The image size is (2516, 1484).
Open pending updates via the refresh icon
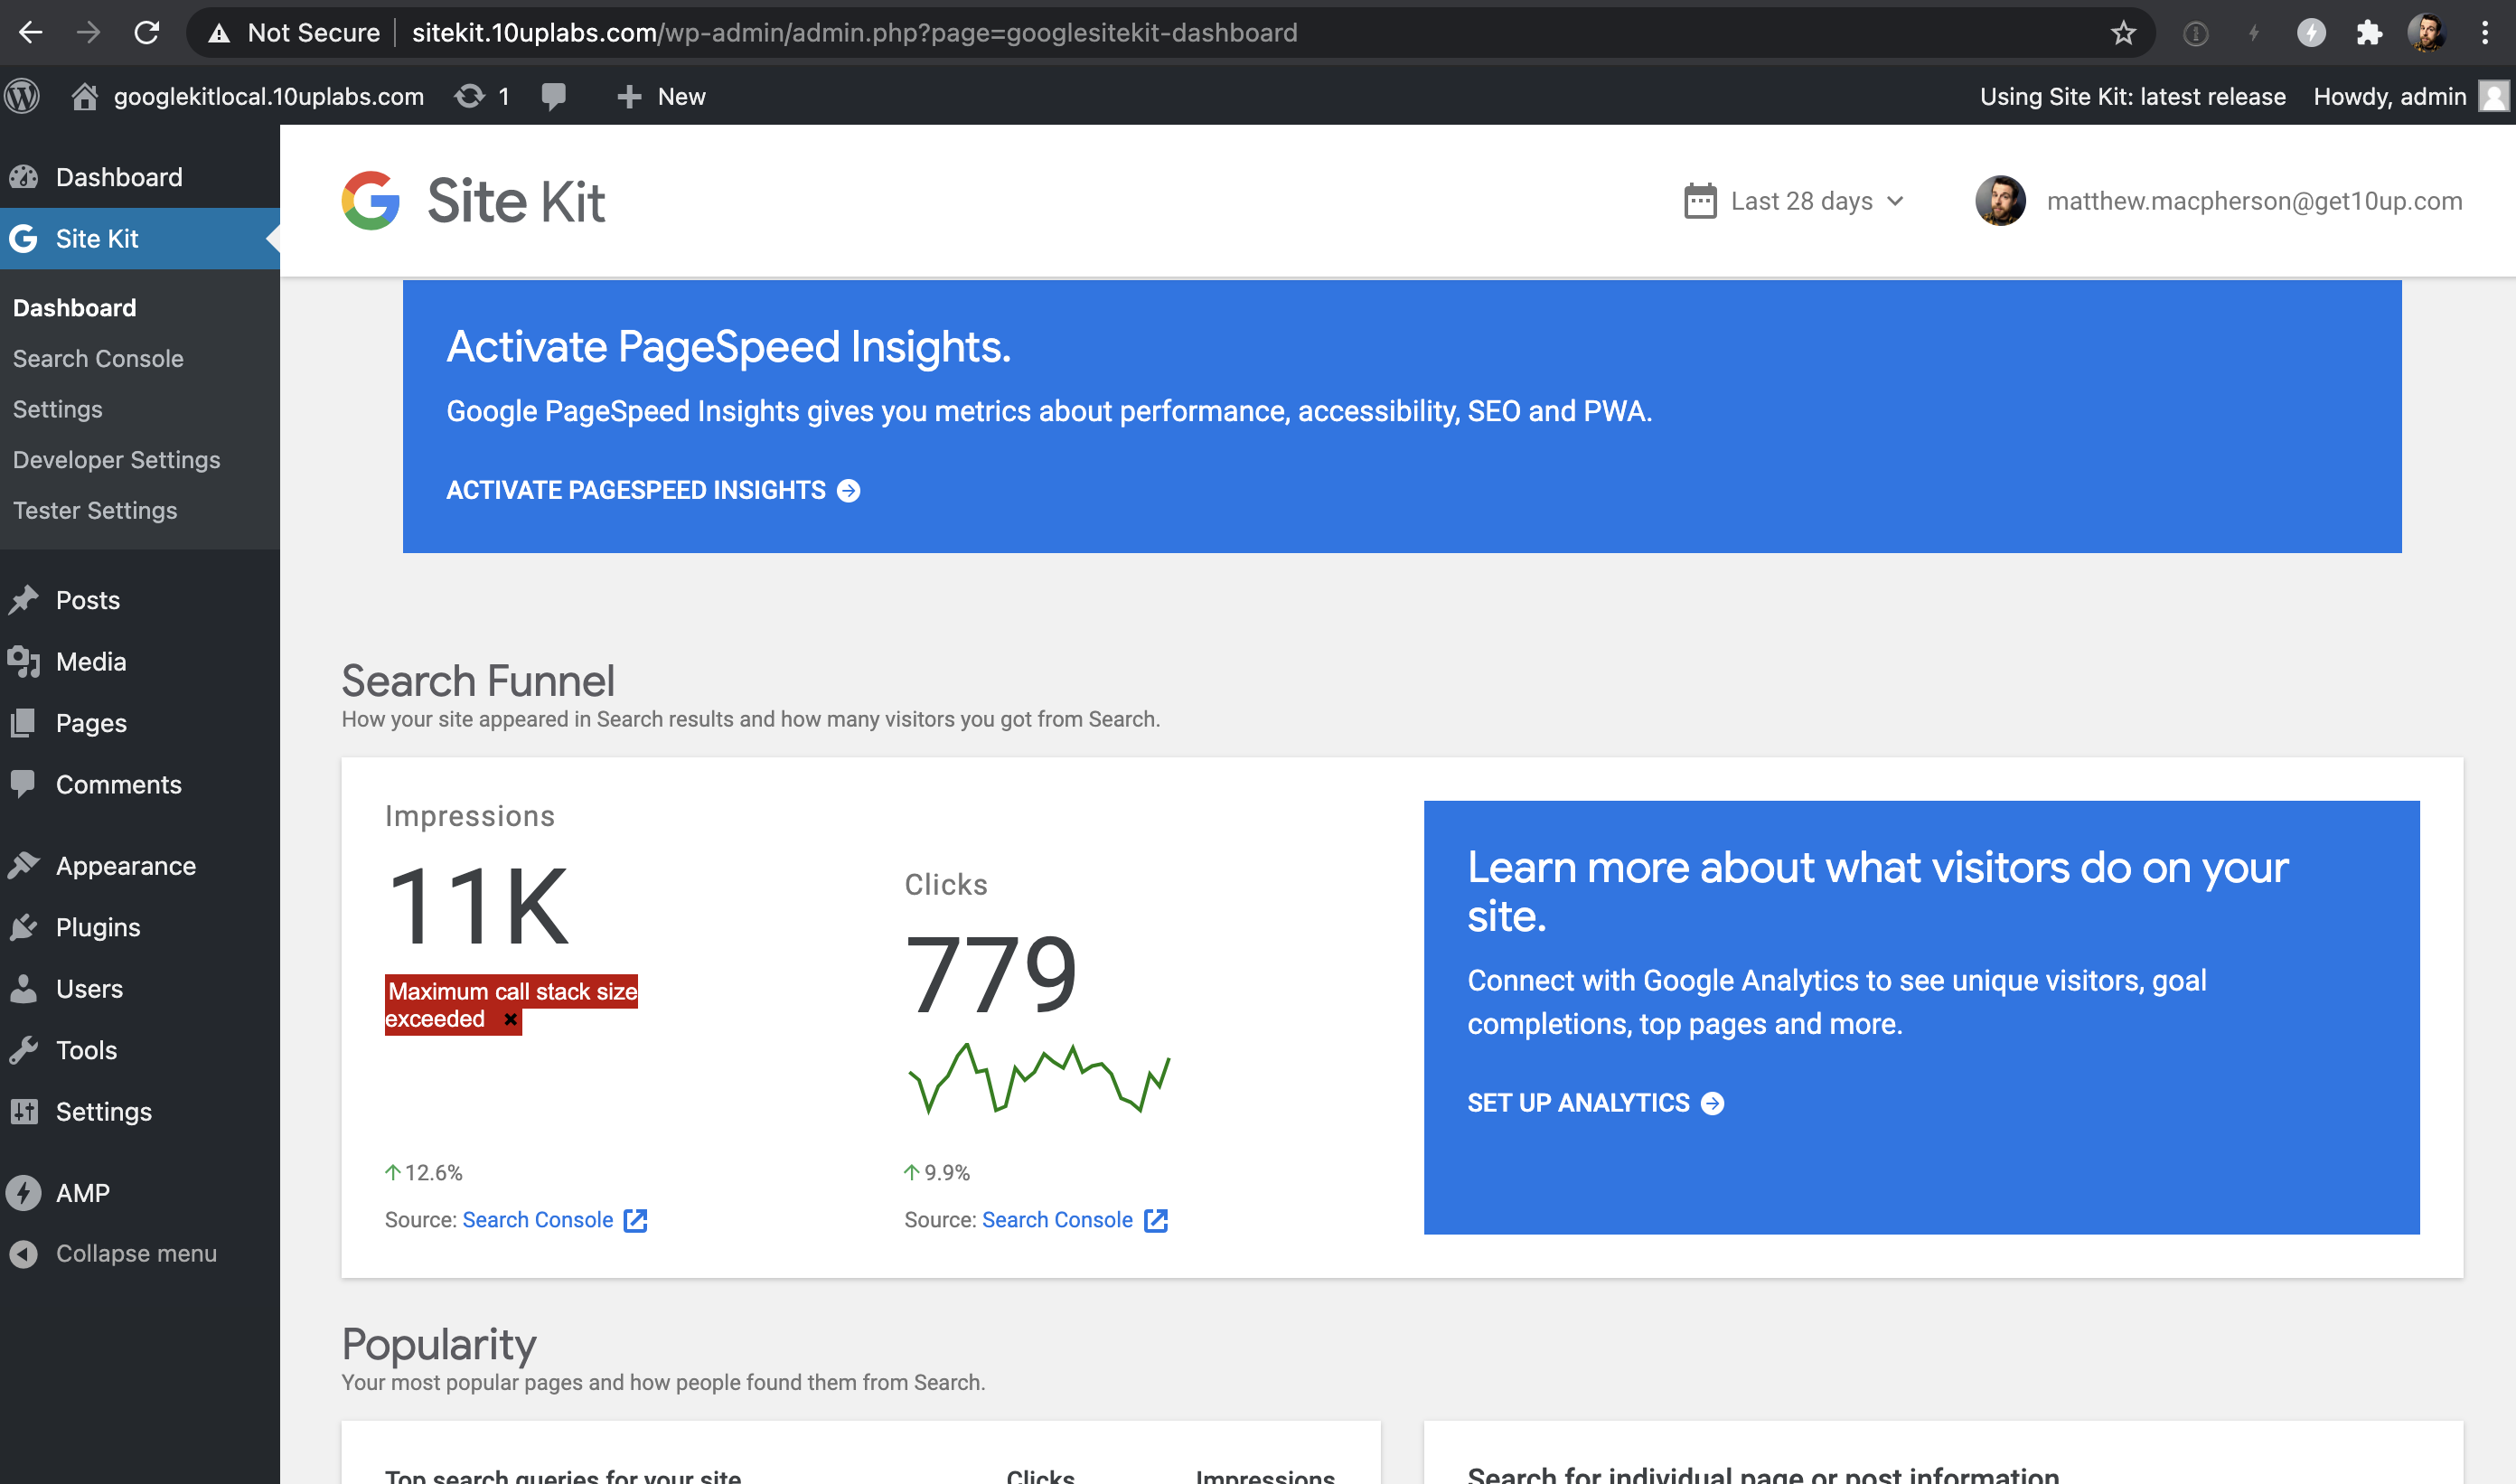coord(470,95)
